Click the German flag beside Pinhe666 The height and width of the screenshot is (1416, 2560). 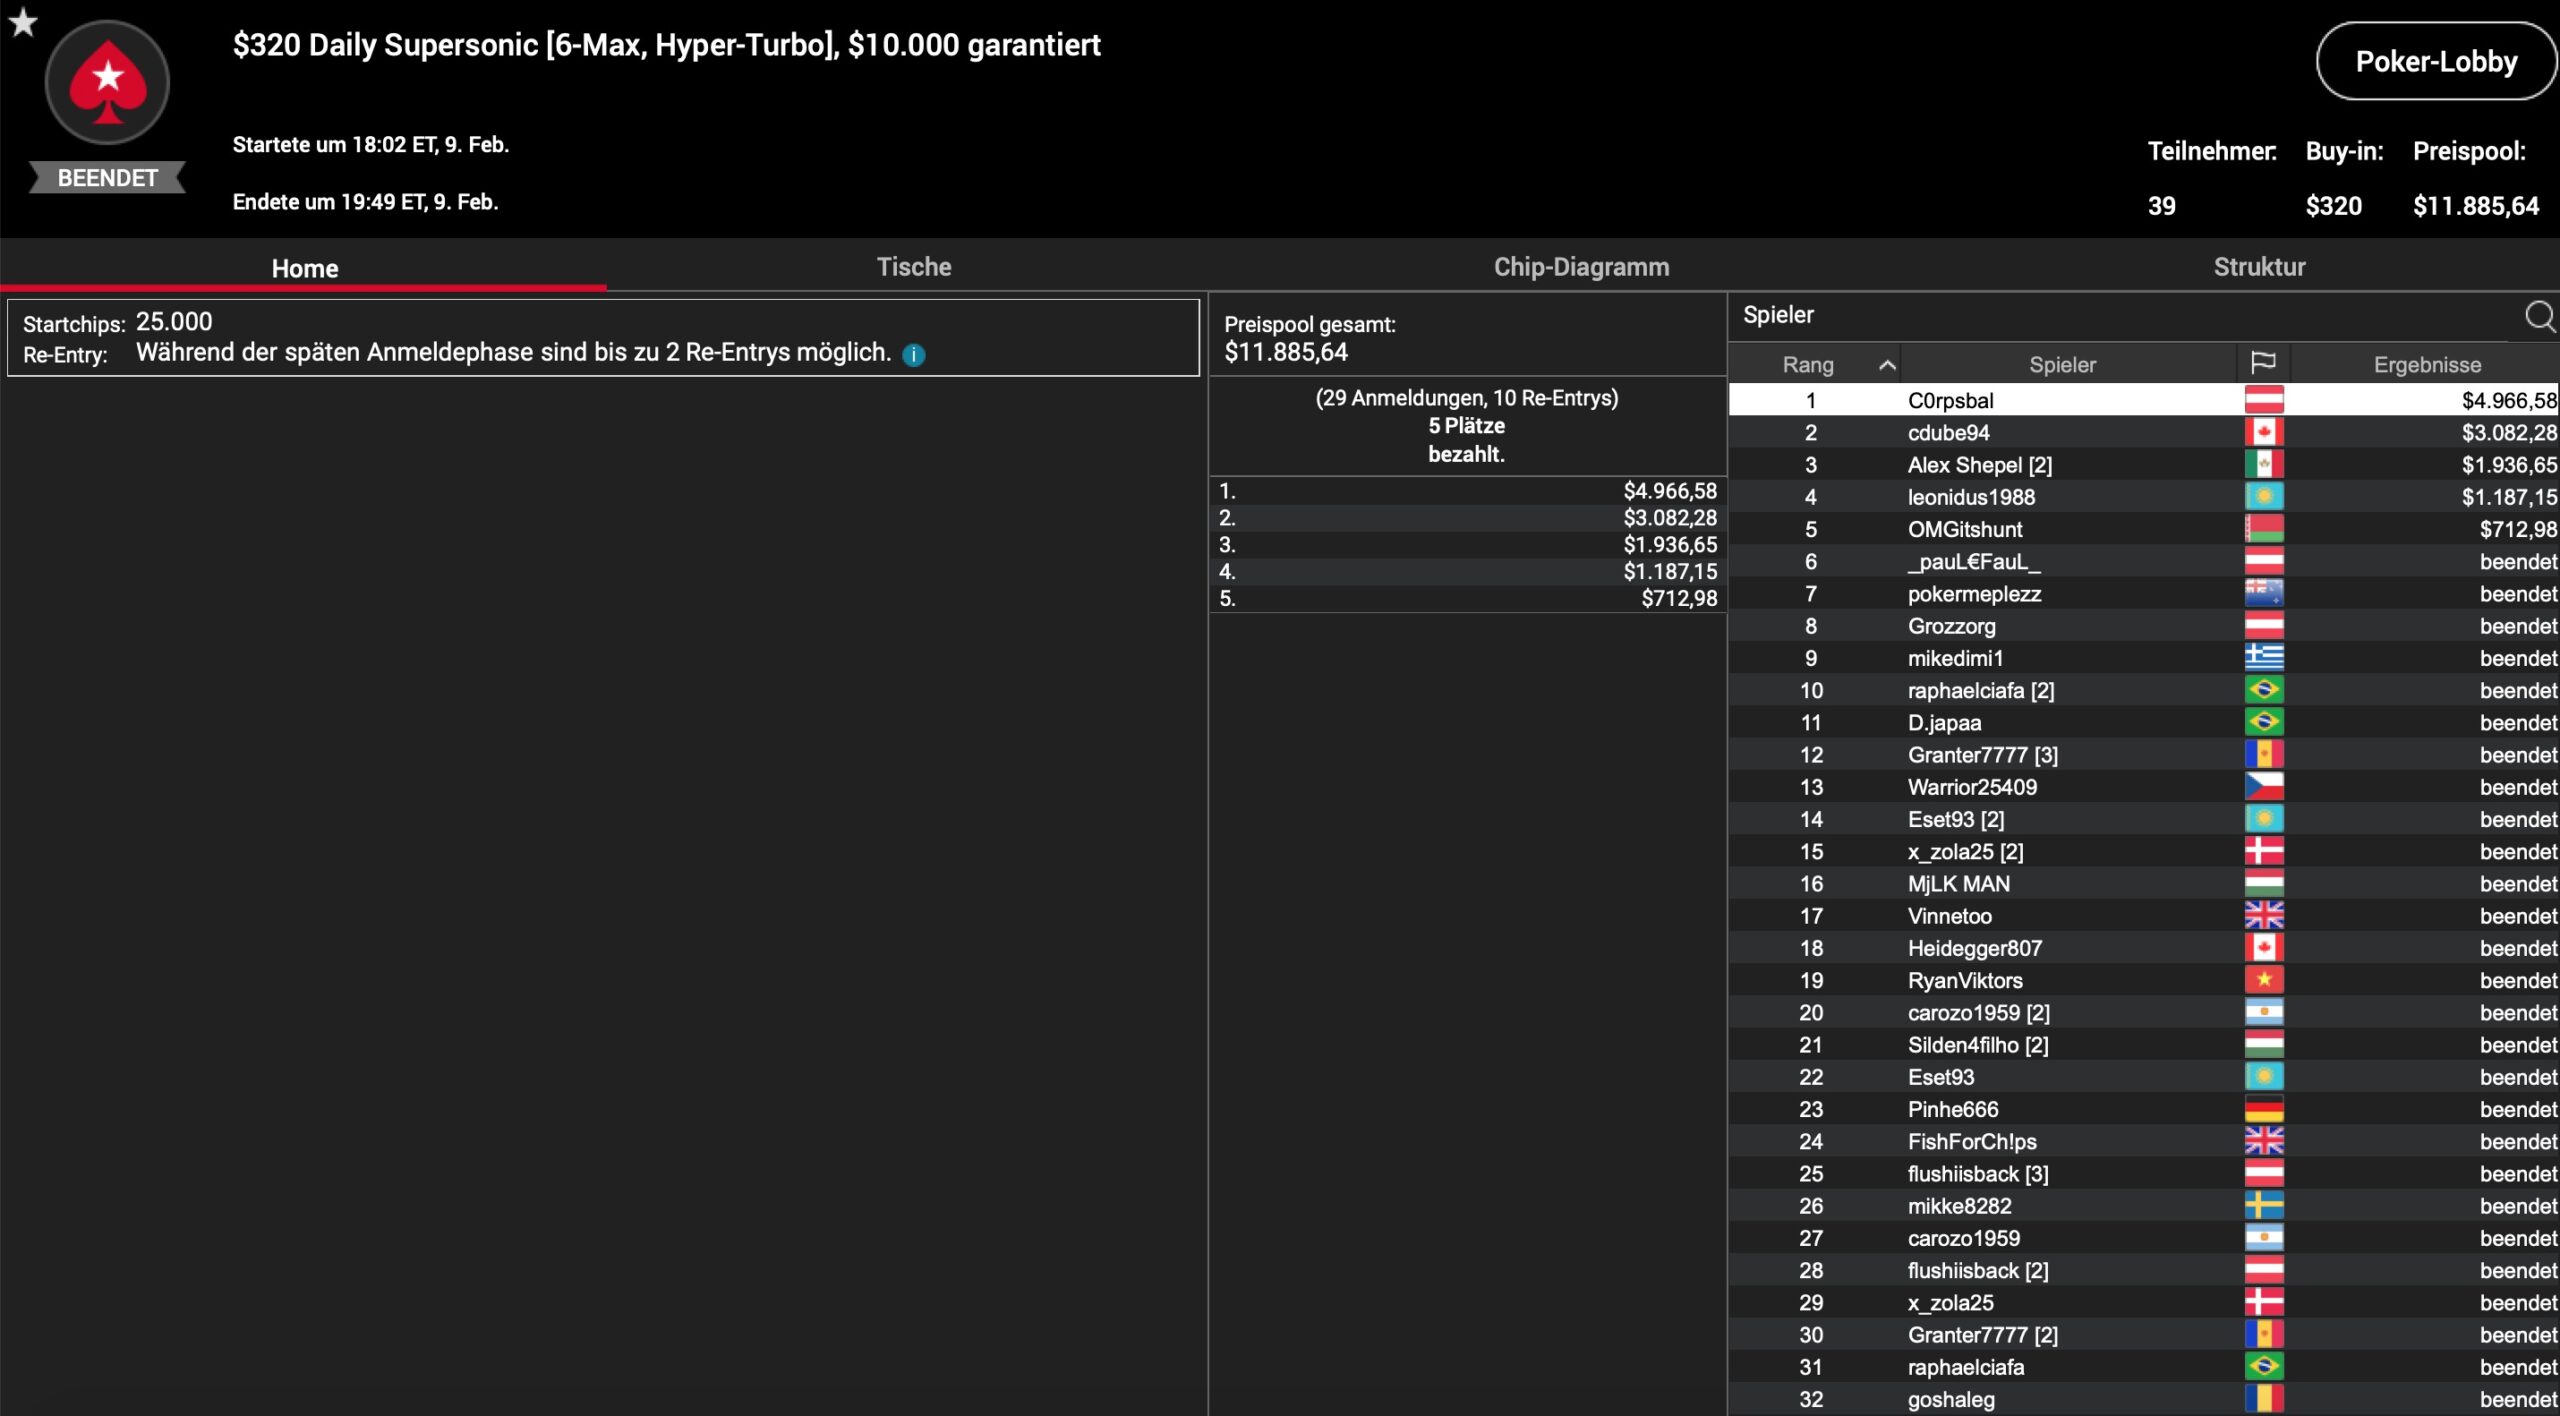pos(2263,1109)
